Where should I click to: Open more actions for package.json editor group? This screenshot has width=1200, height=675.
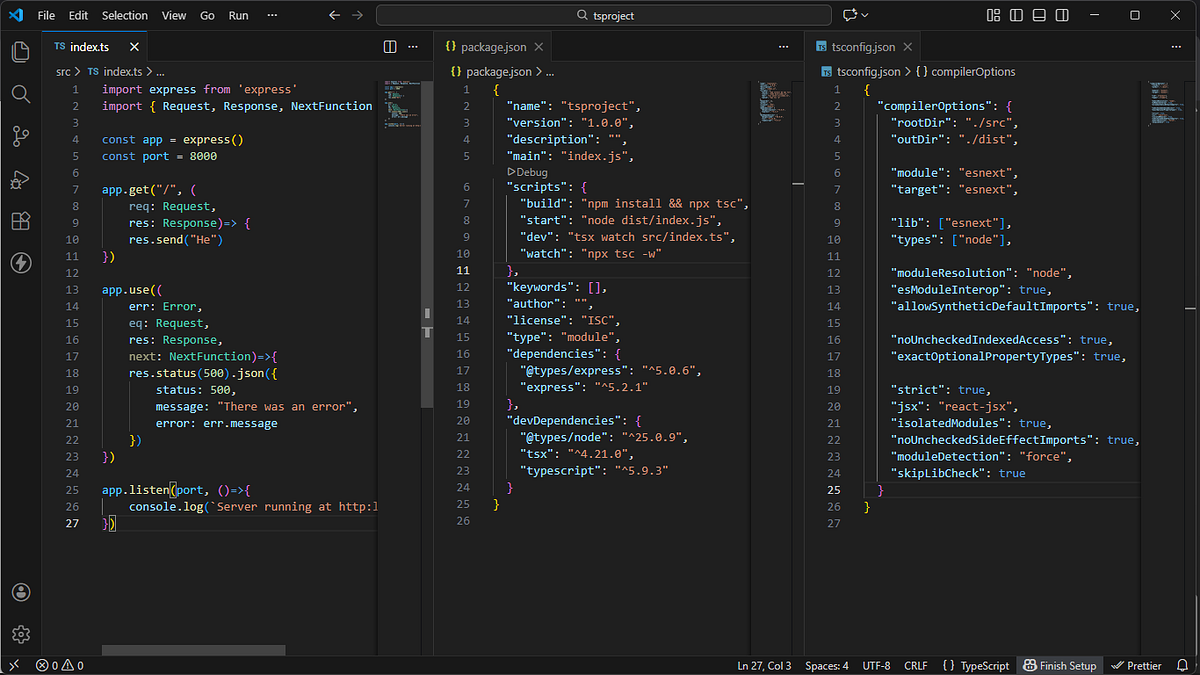[x=784, y=47]
